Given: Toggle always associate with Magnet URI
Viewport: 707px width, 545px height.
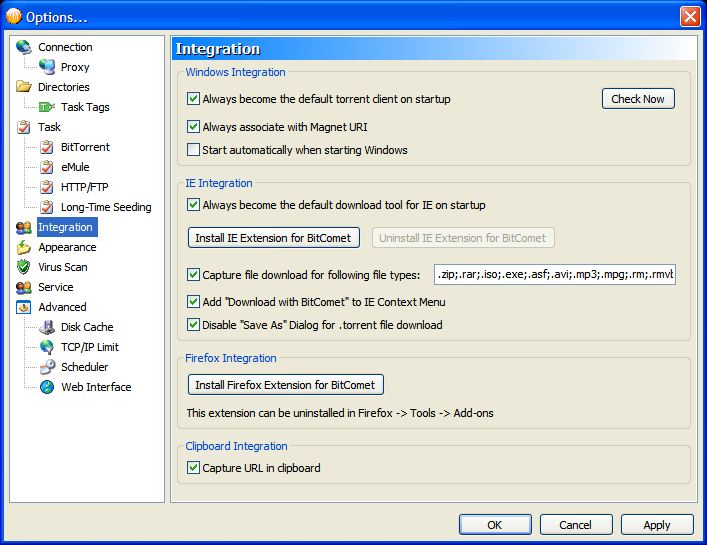Looking at the screenshot, I should click(193, 127).
